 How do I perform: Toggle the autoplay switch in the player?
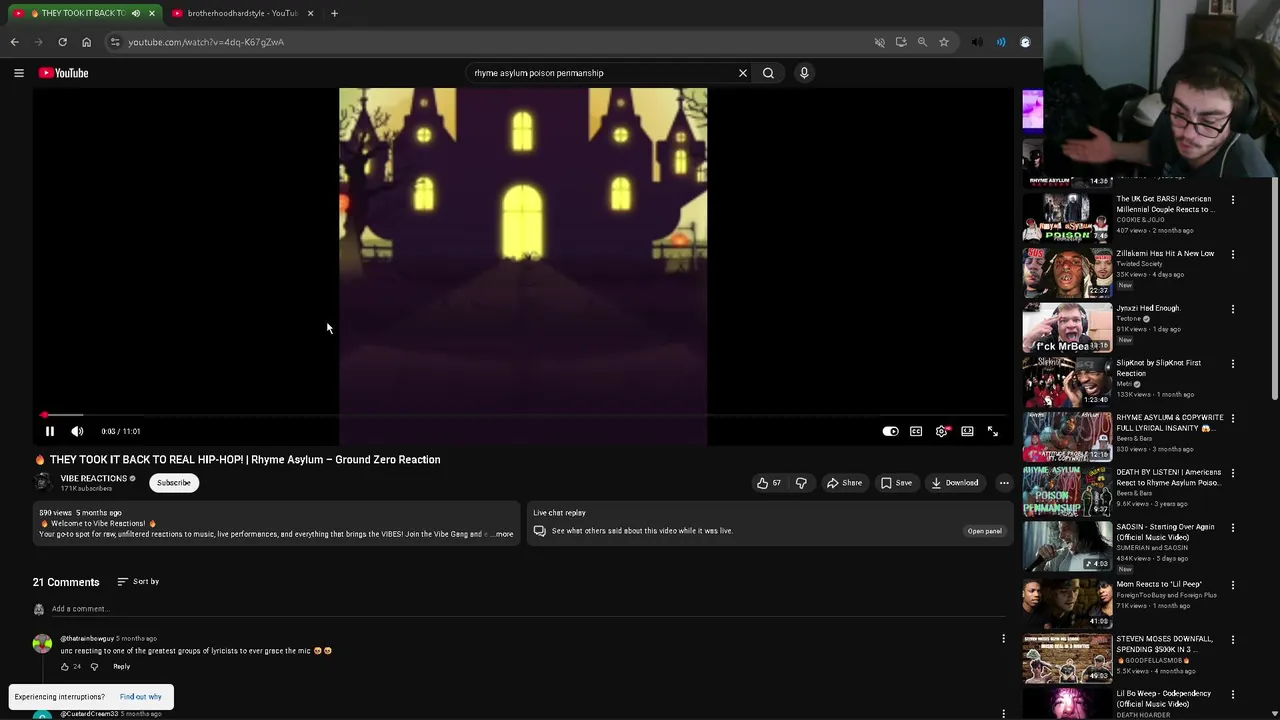click(890, 431)
